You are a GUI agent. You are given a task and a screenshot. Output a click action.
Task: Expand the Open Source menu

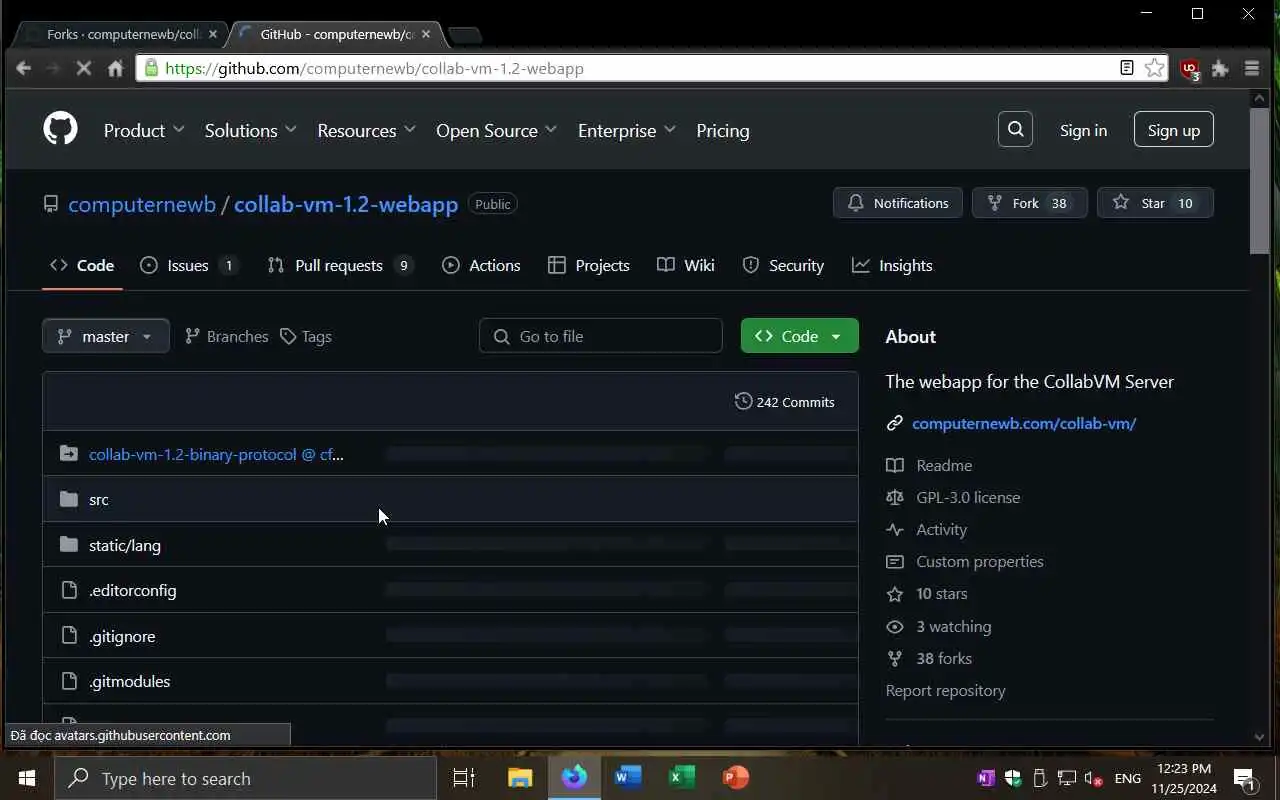(x=497, y=130)
